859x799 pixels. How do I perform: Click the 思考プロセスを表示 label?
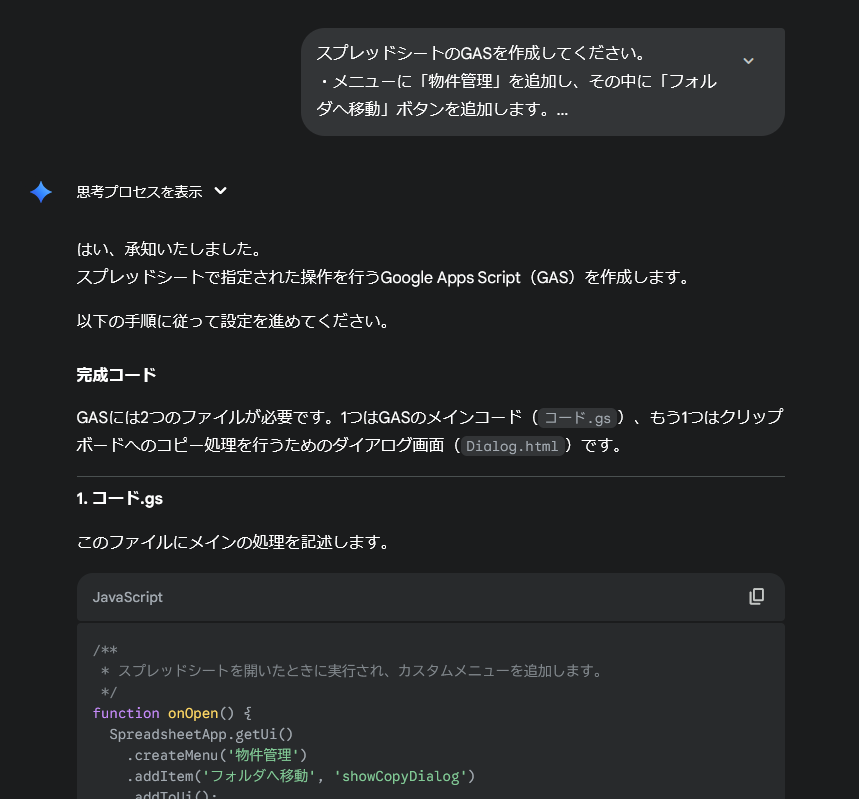140,192
